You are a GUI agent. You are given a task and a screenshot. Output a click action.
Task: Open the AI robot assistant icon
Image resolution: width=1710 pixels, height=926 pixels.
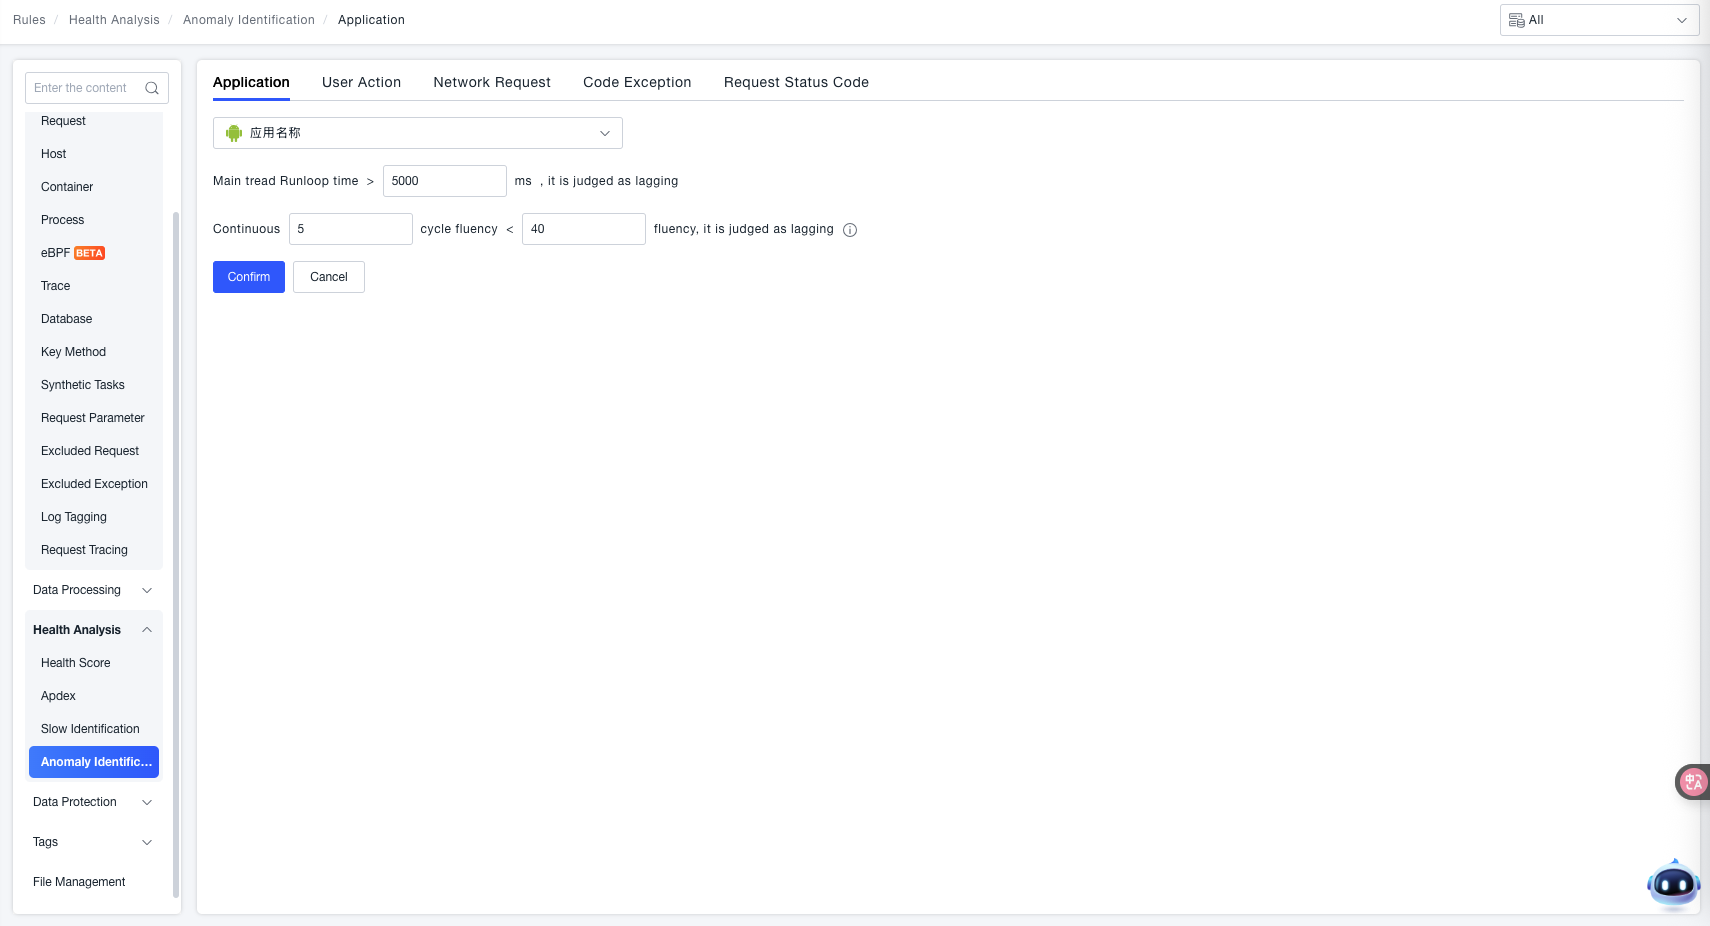(x=1673, y=884)
